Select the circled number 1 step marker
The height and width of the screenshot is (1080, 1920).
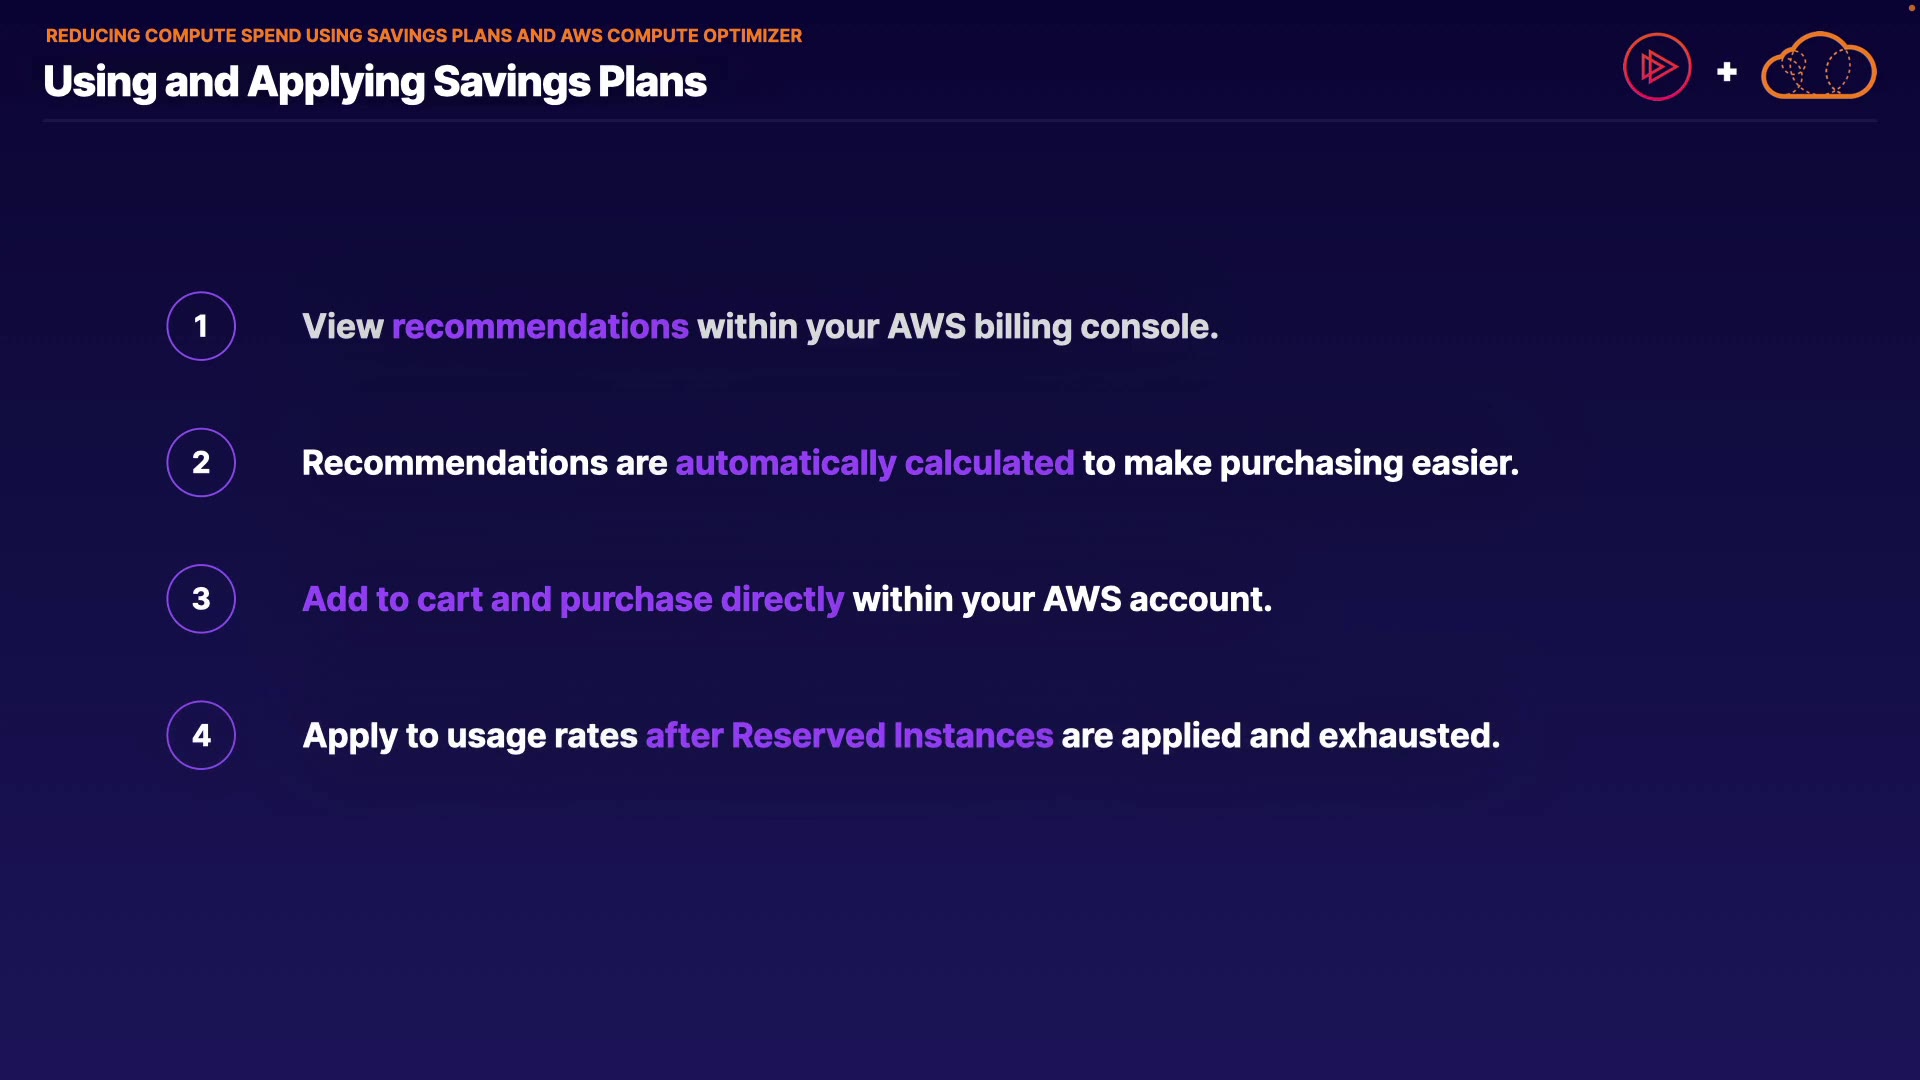click(x=201, y=326)
